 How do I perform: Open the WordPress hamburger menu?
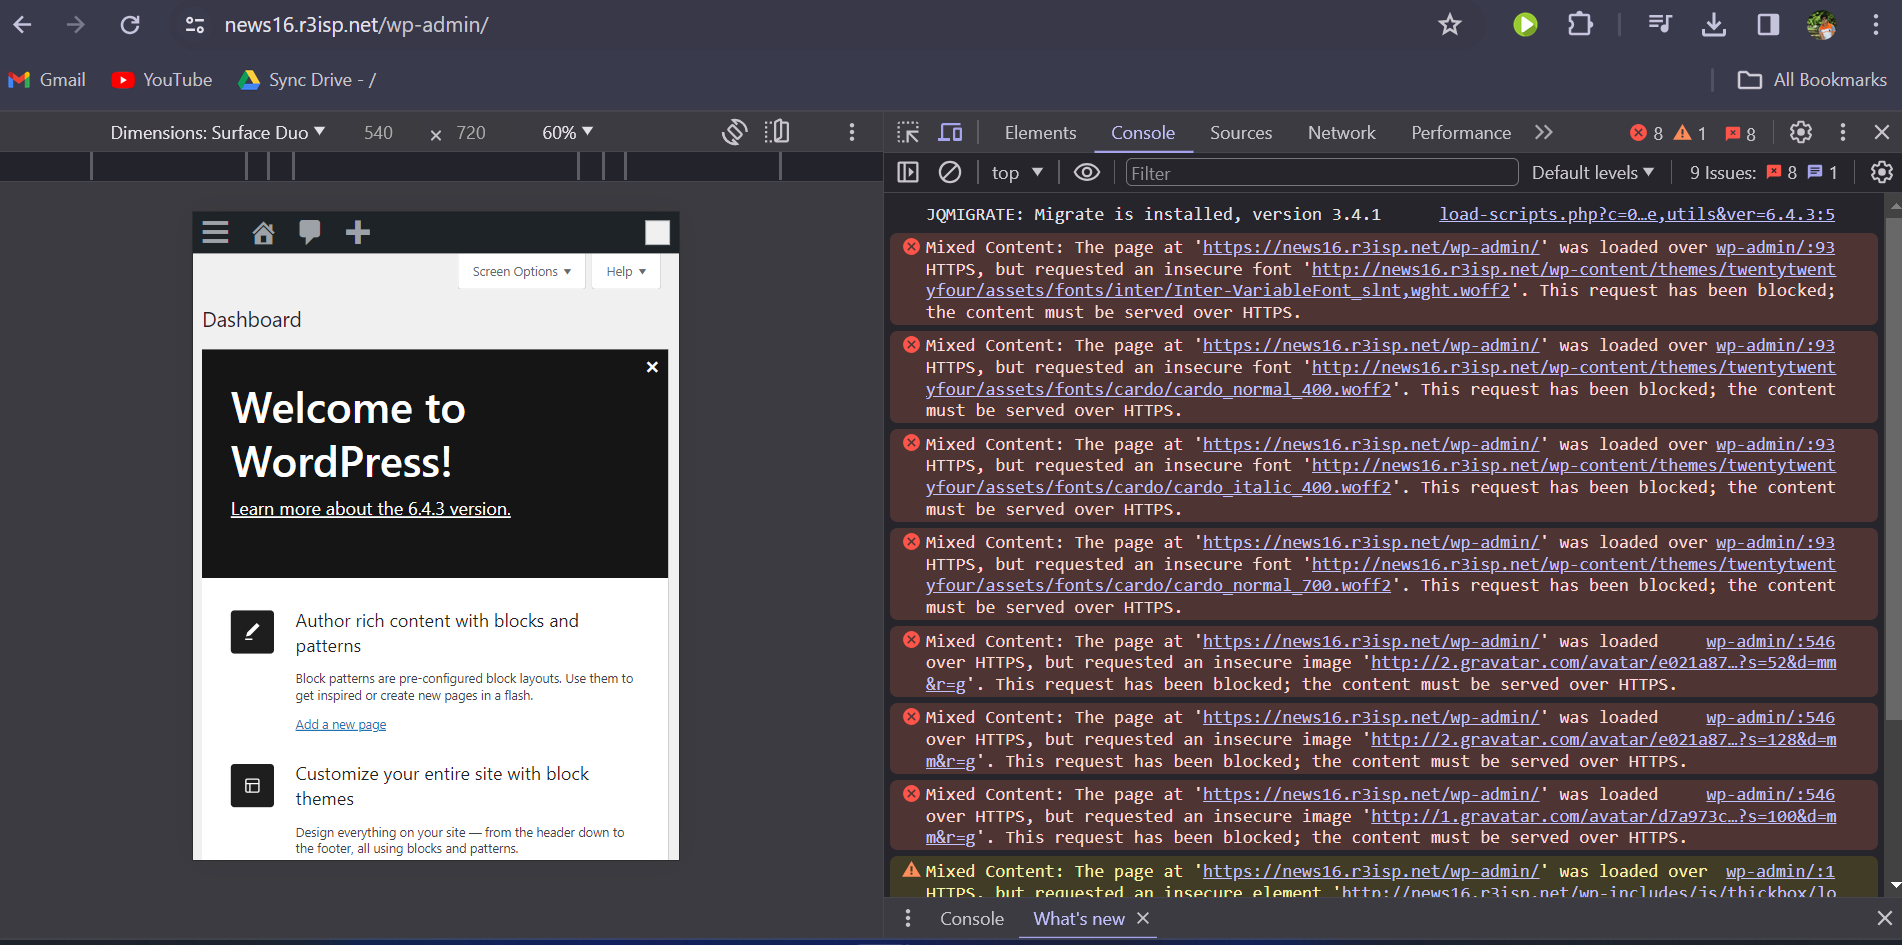216,233
